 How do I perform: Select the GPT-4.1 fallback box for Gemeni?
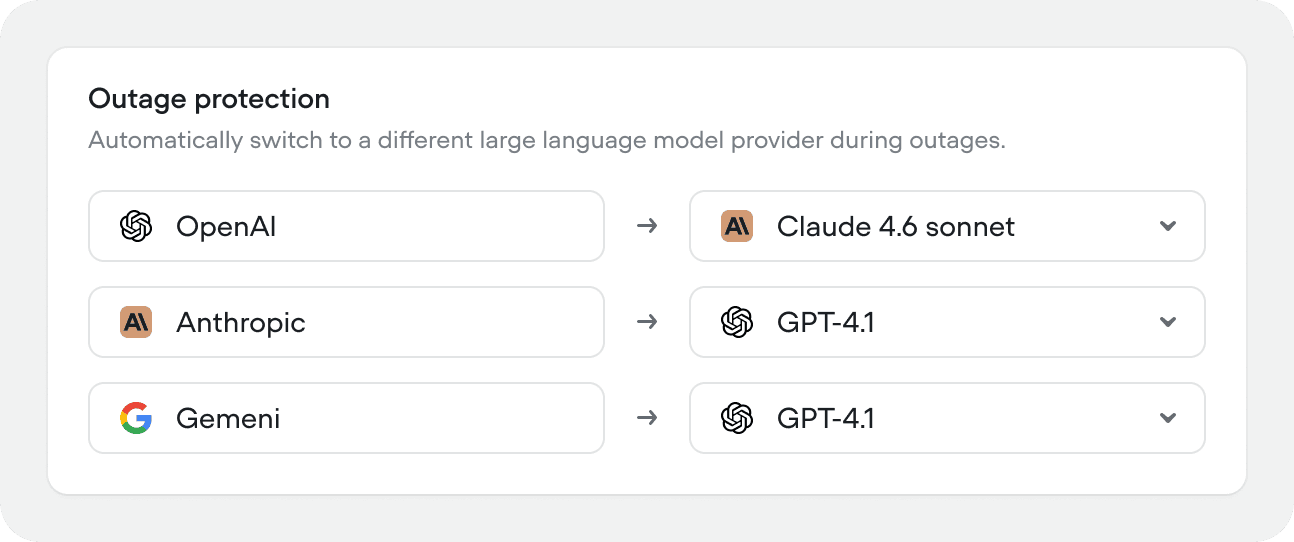coord(947,418)
